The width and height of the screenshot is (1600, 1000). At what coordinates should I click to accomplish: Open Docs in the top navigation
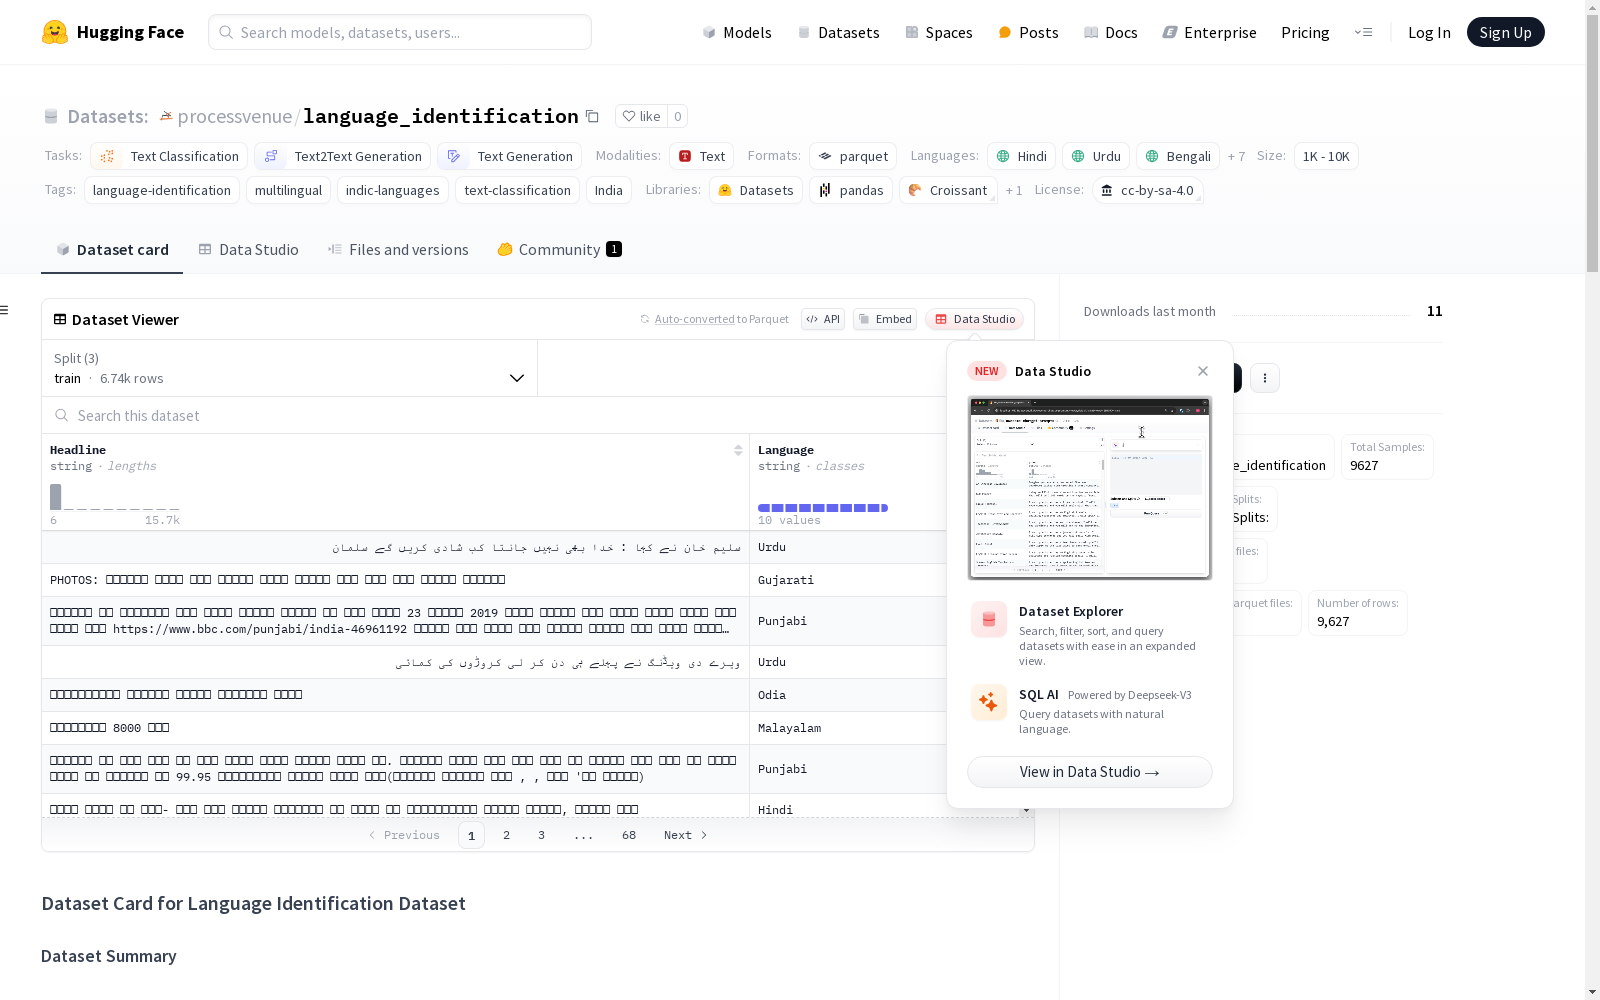1110,32
